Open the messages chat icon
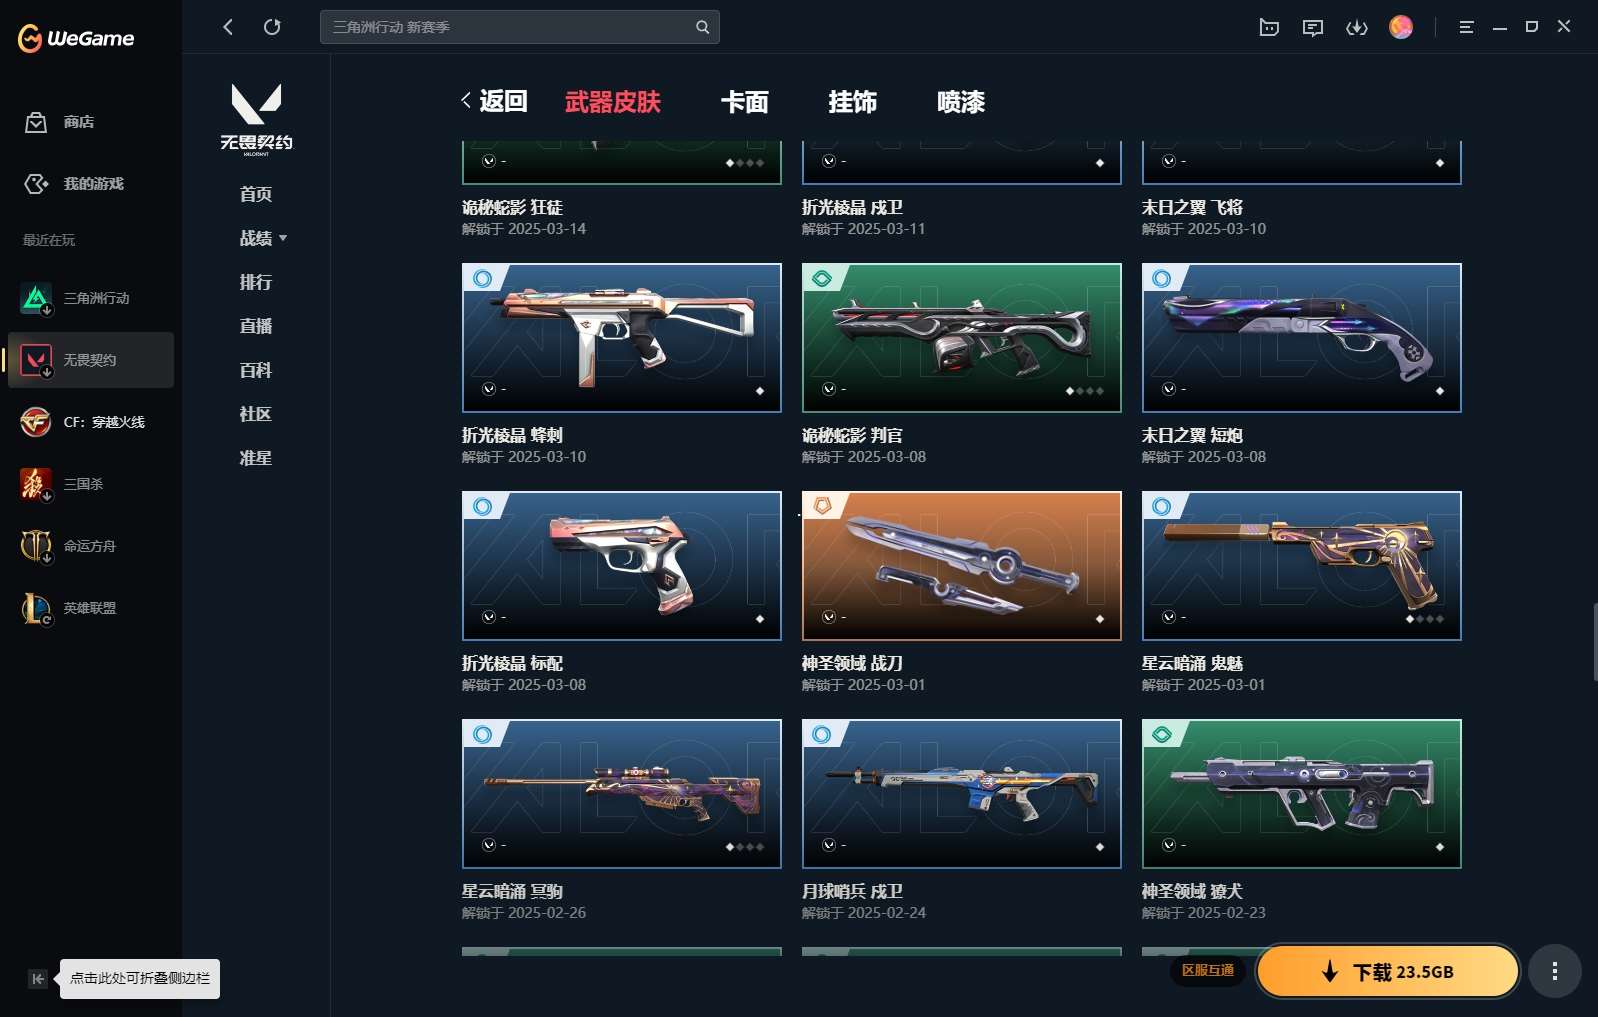1598x1017 pixels. pos(1313,27)
